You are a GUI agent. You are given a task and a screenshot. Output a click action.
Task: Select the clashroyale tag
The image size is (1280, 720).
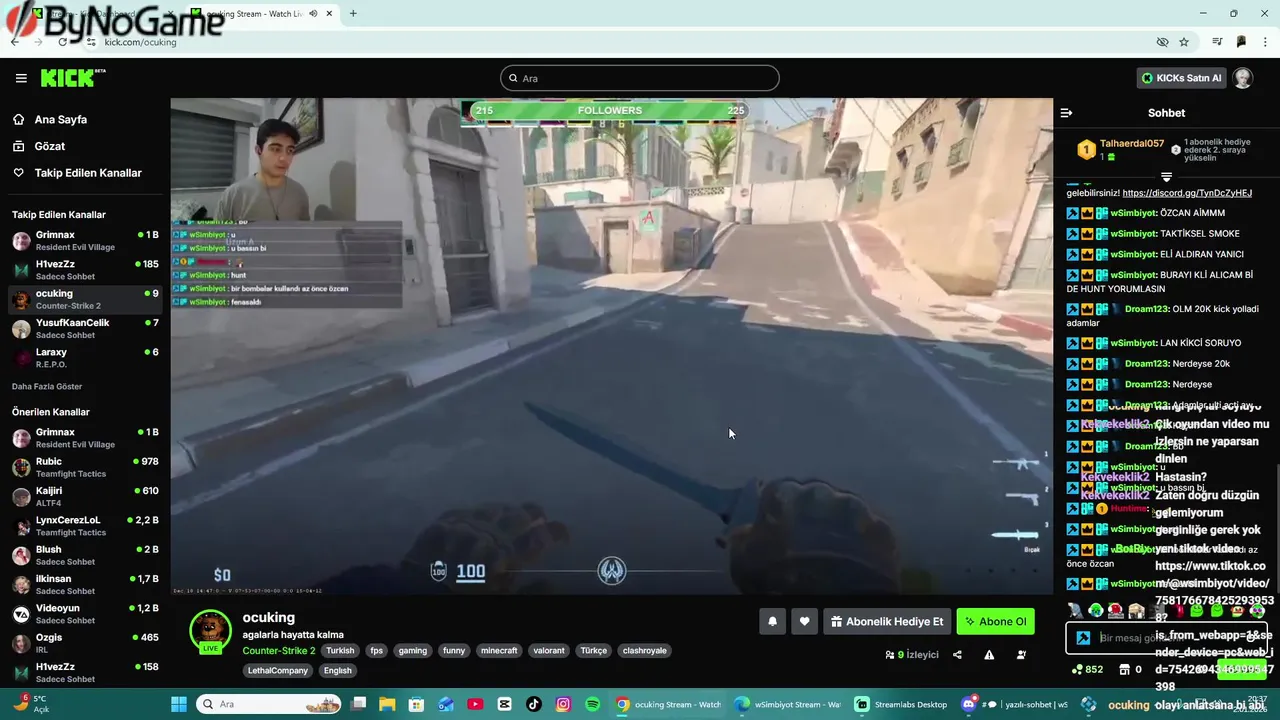tap(644, 650)
